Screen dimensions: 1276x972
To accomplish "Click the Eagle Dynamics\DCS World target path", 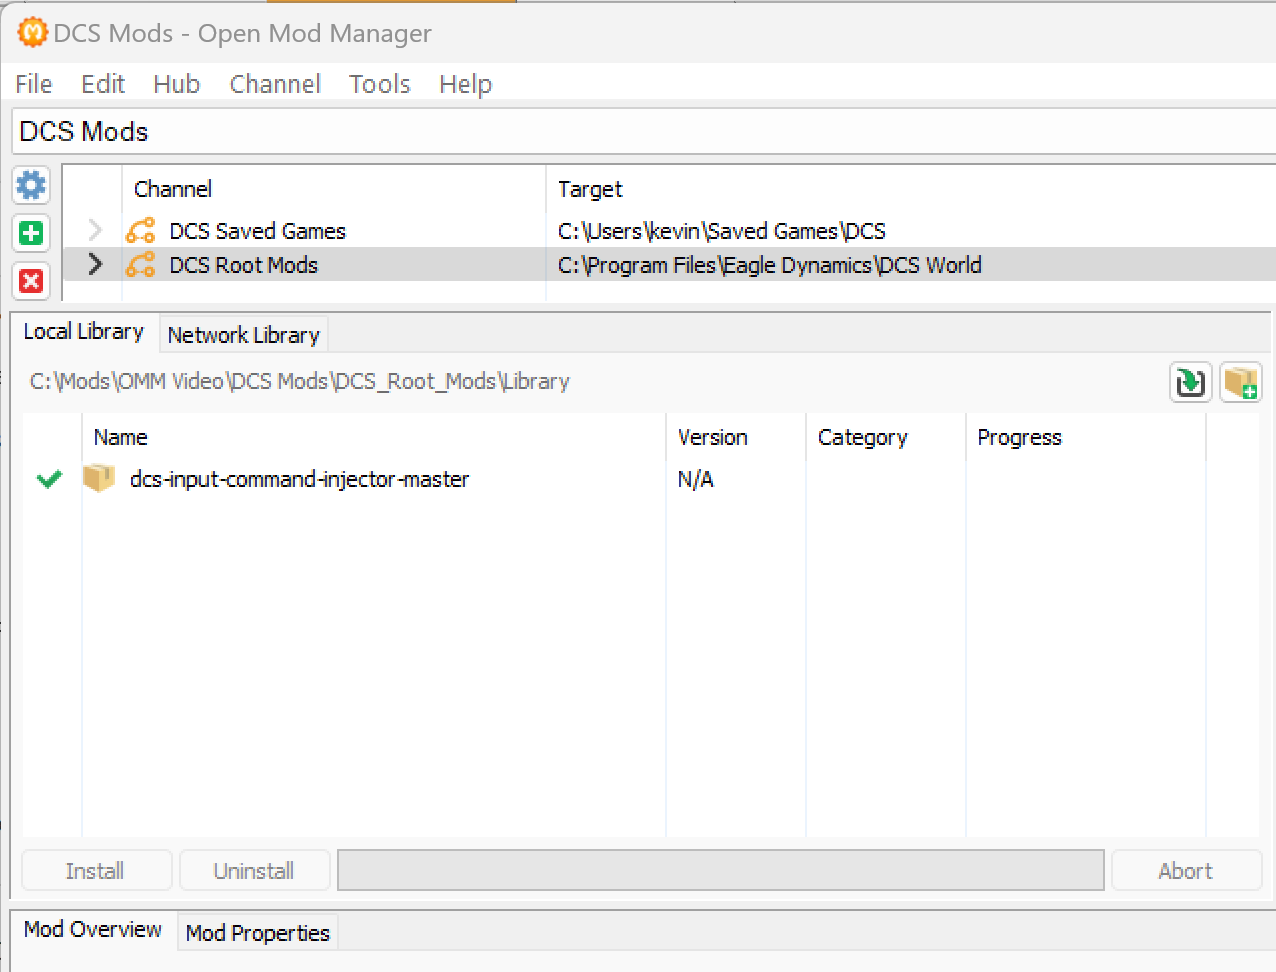I will click(770, 265).
